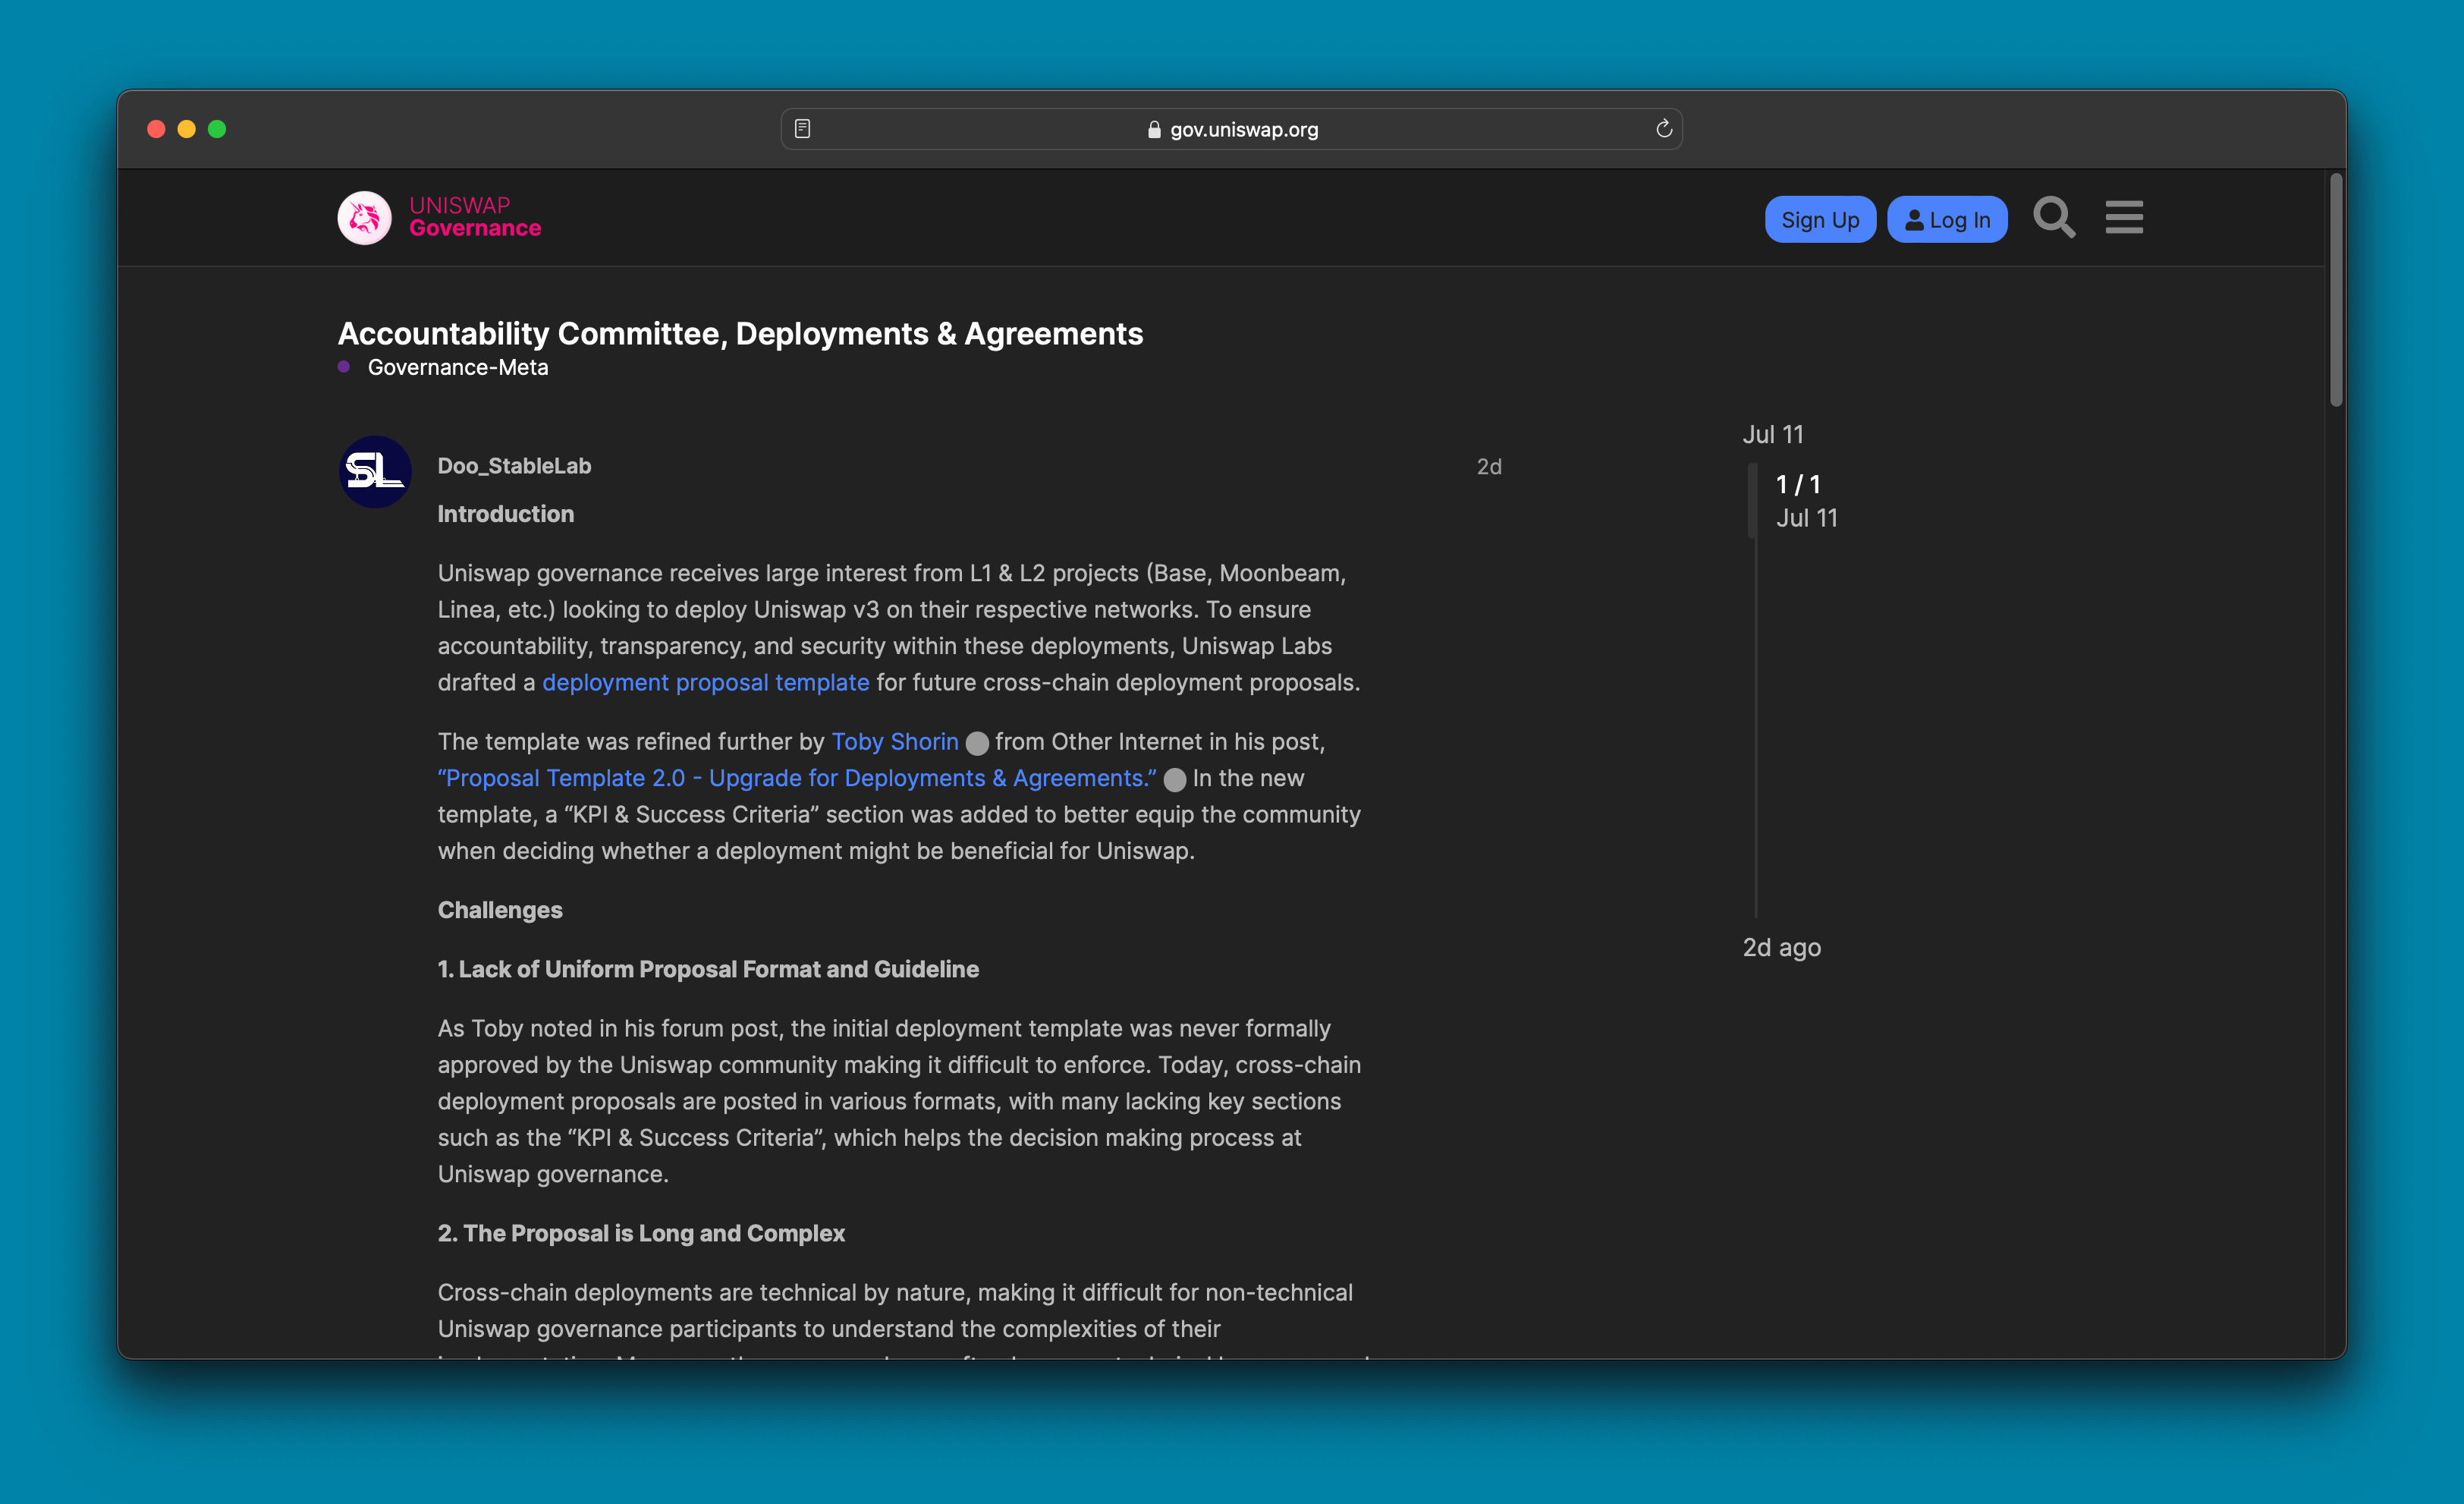Click the 1 / 1 timeline position
The height and width of the screenshot is (1504, 2464).
(x=1798, y=485)
